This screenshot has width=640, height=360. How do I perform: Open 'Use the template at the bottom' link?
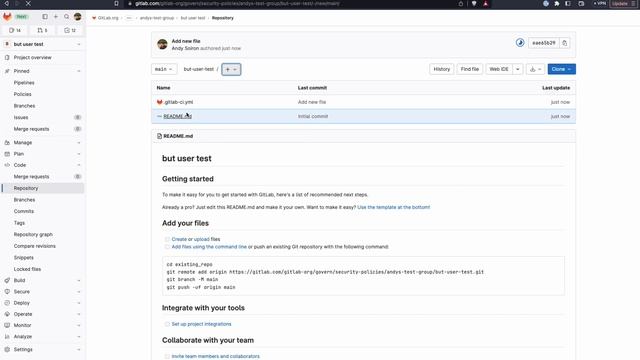(x=393, y=207)
